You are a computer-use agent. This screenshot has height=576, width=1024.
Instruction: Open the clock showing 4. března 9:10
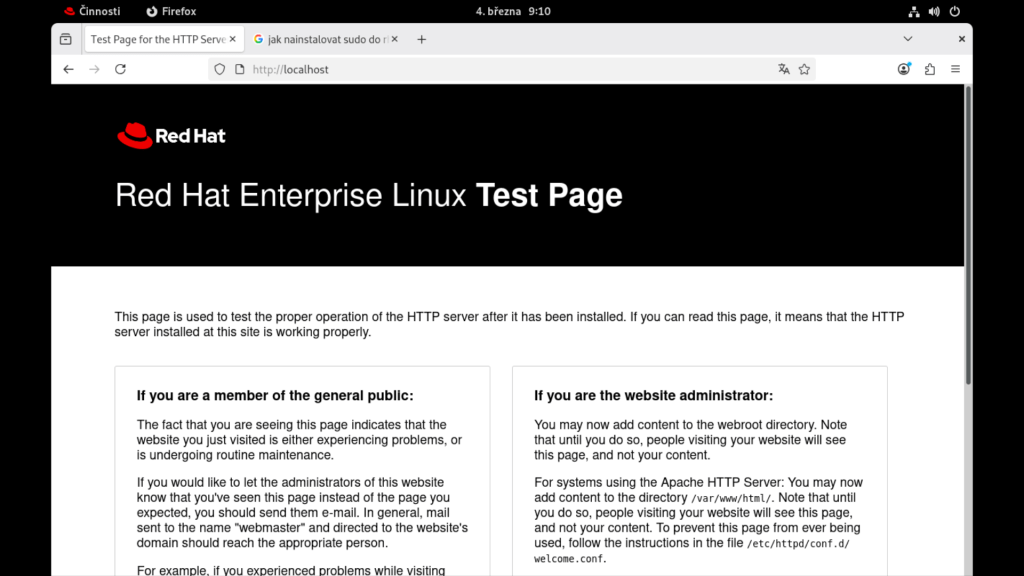(513, 11)
